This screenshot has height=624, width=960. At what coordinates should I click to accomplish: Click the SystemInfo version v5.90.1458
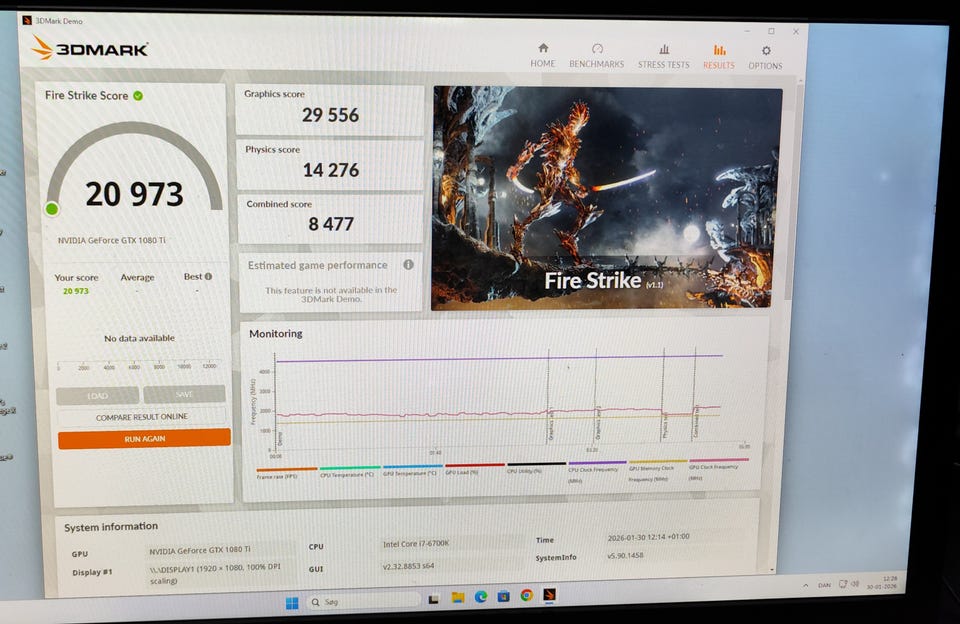(x=625, y=555)
